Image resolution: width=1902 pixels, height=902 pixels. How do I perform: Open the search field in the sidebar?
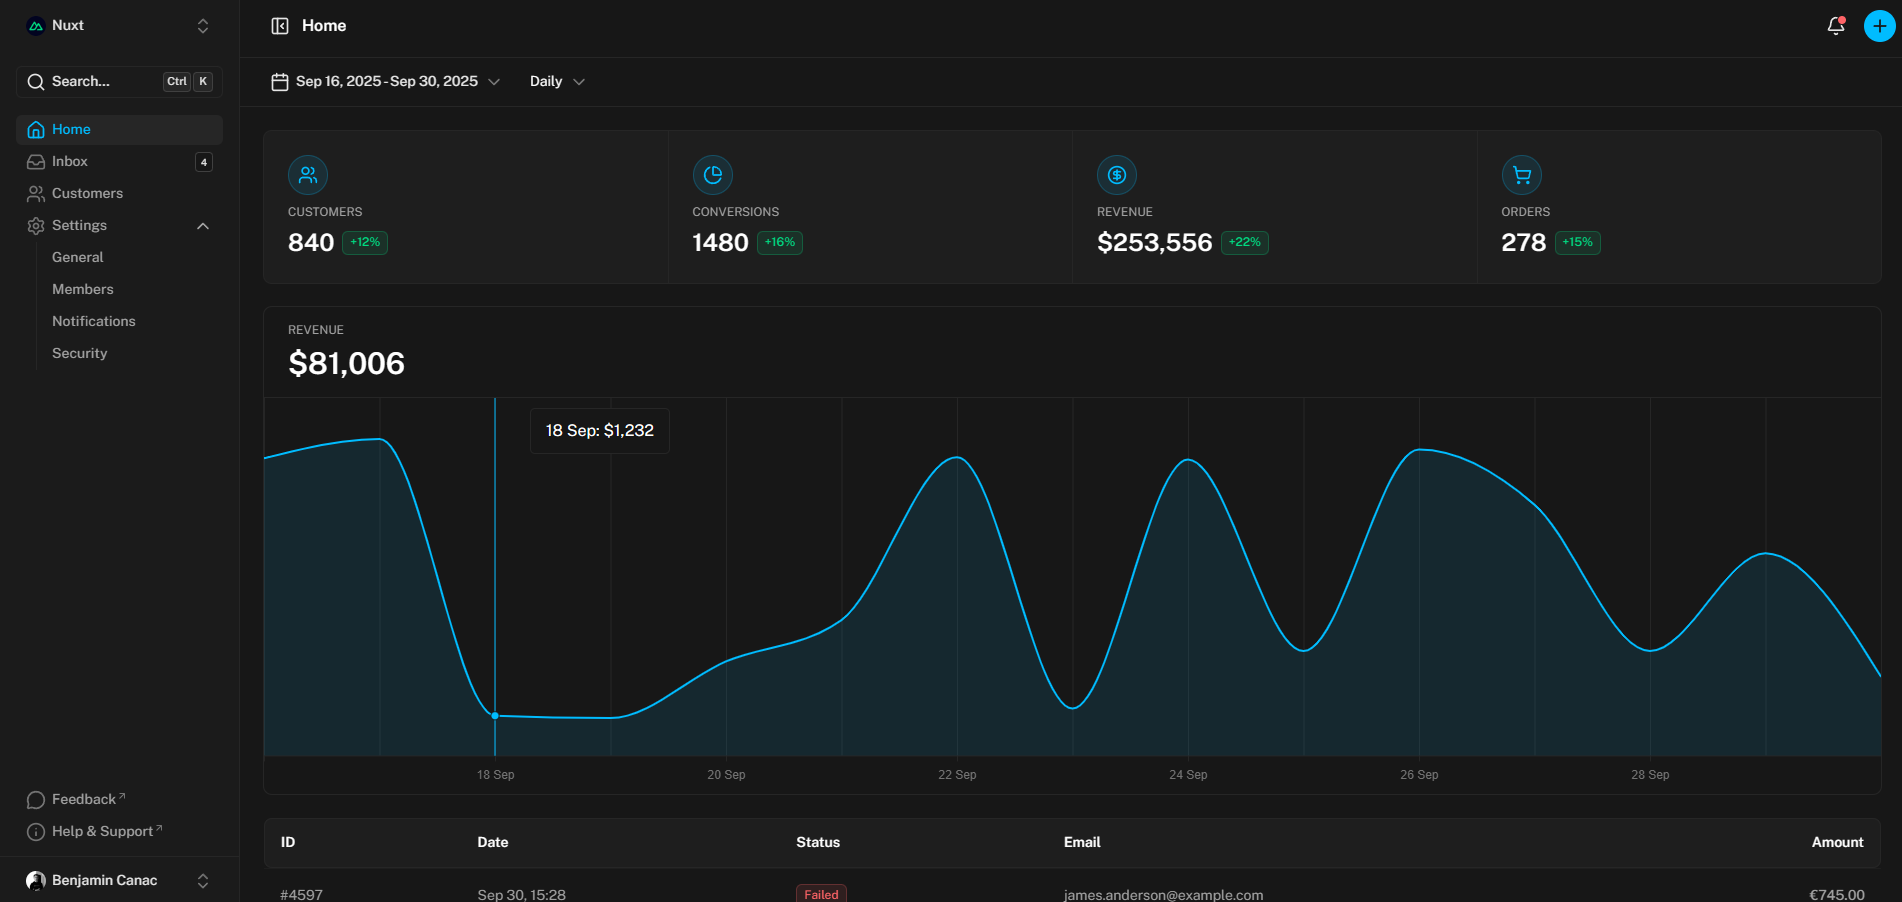(118, 81)
